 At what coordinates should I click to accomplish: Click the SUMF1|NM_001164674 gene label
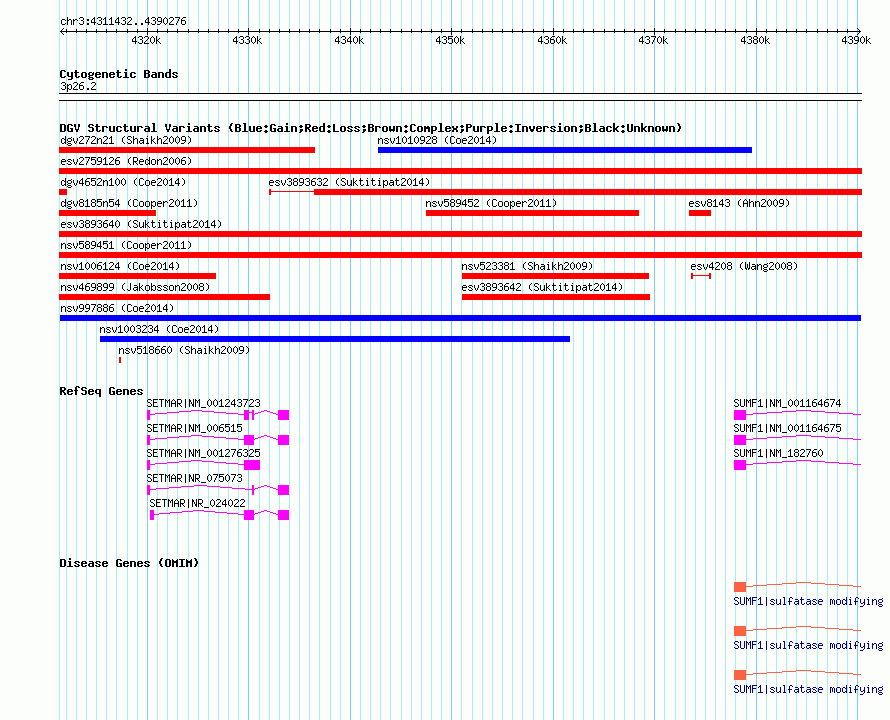tap(787, 403)
